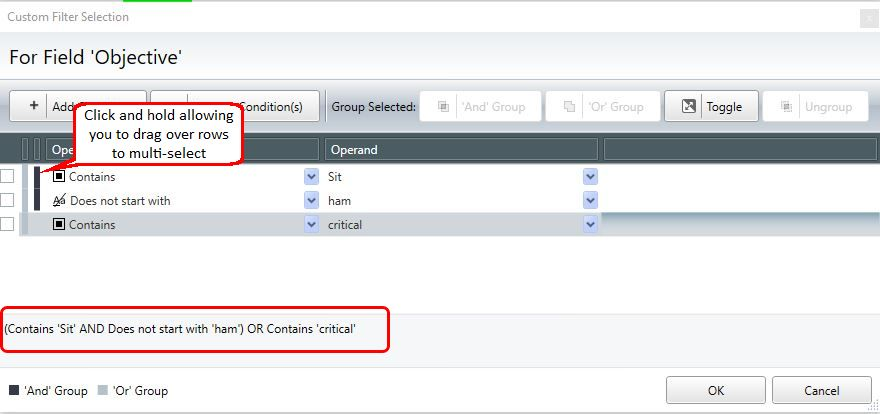Click the OK button
Viewport: 880px width, 414px height.
pos(716,390)
